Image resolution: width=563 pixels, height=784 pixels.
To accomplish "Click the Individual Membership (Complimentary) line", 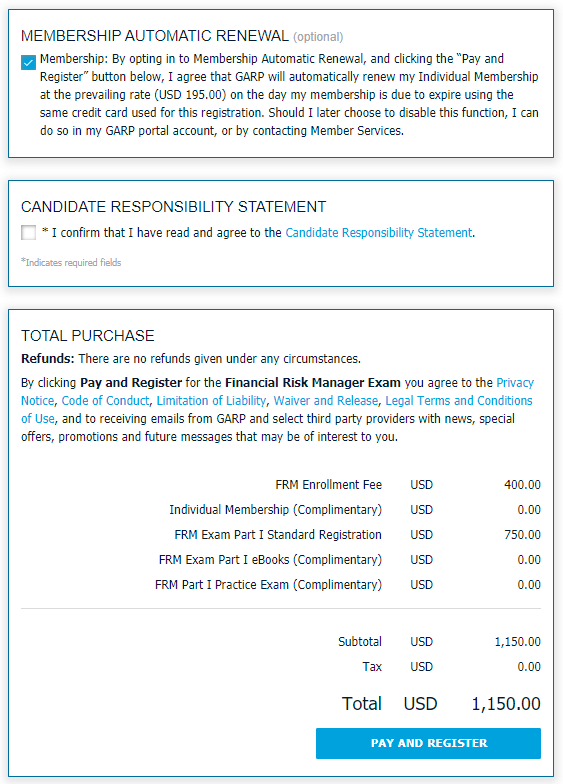I will [355, 510].
